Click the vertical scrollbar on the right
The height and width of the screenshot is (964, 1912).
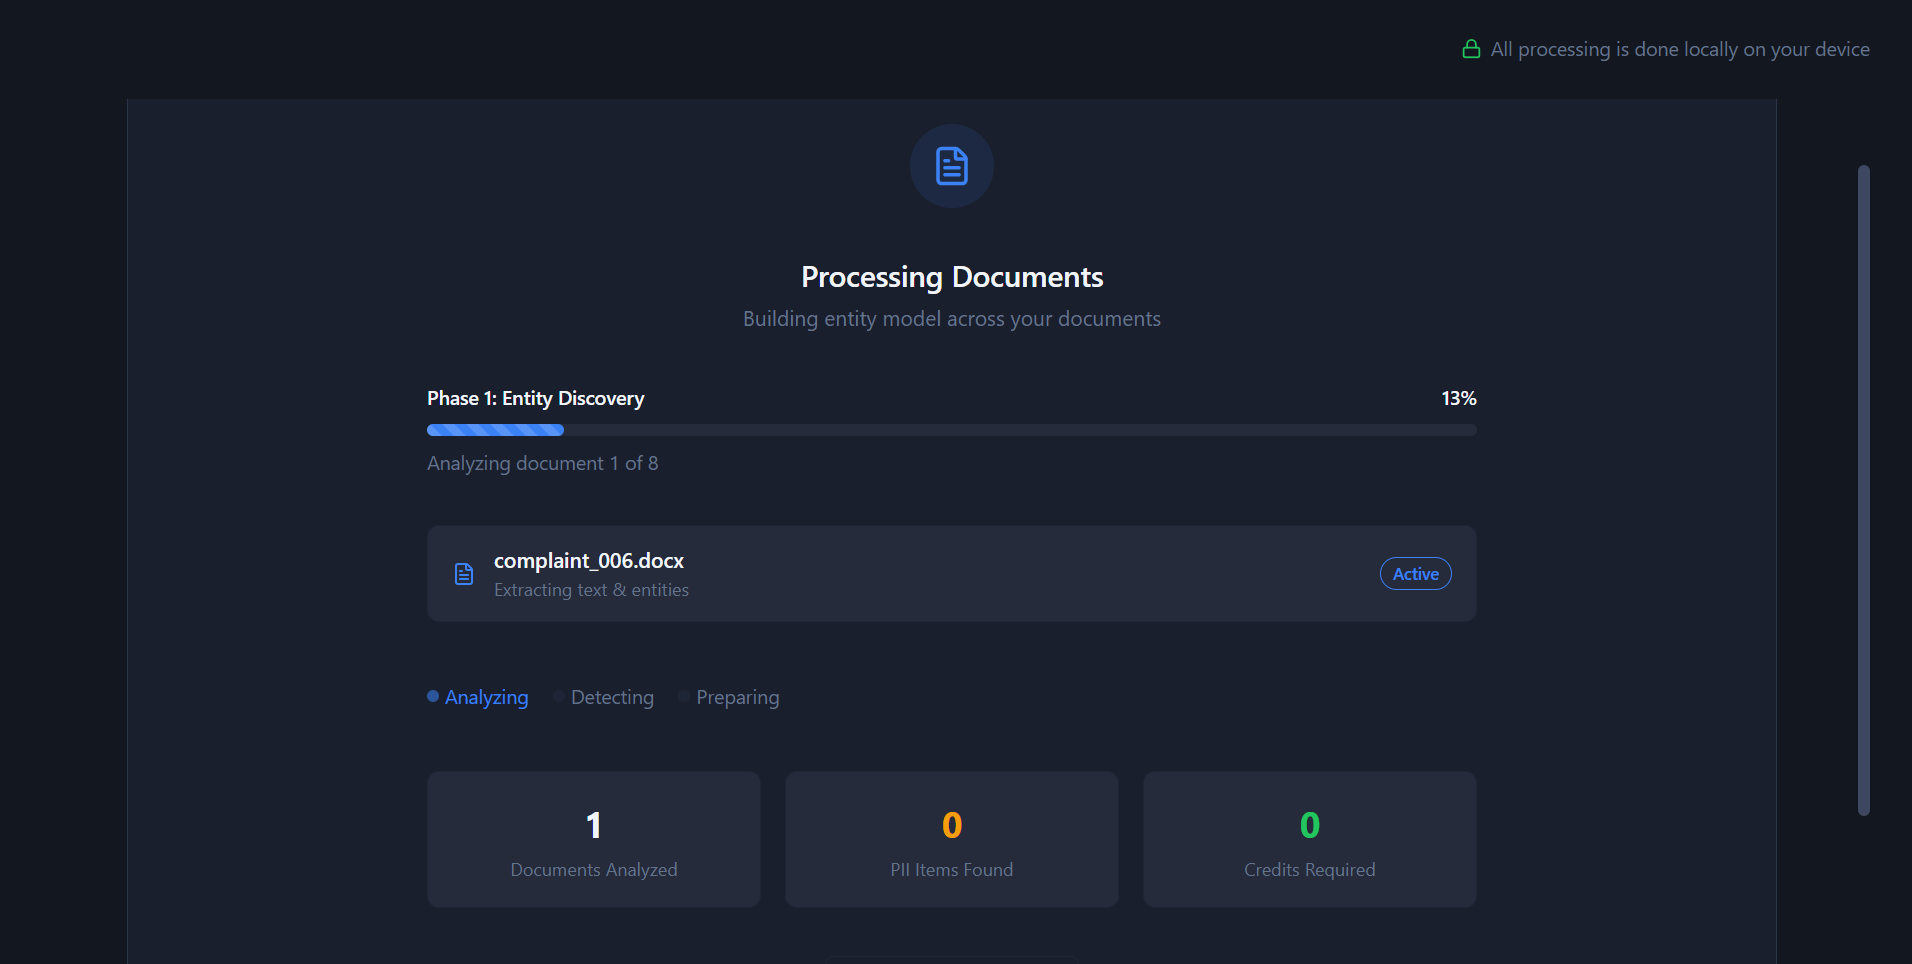pyautogui.click(x=1863, y=490)
